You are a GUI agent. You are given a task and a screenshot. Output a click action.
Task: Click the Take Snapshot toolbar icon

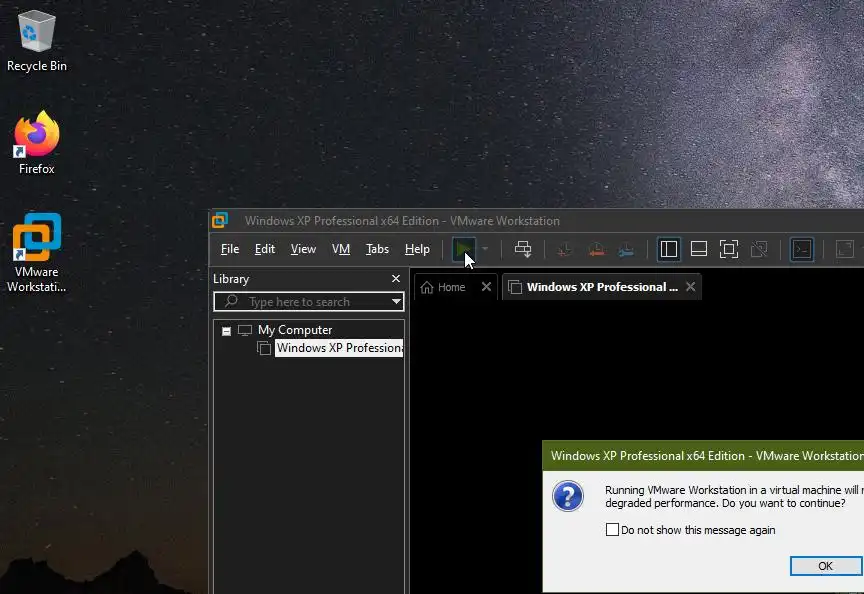pos(564,250)
